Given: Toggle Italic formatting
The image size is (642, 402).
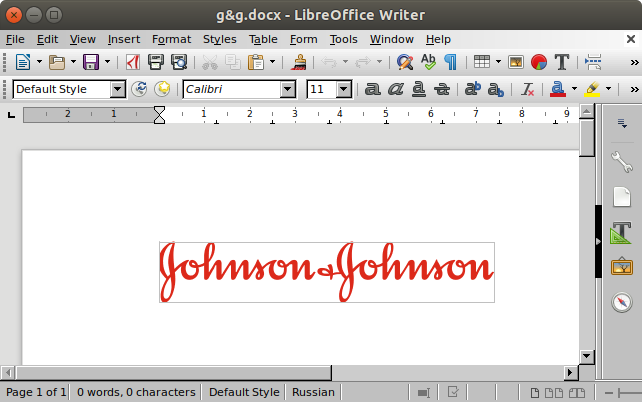Looking at the screenshot, I should 396,89.
